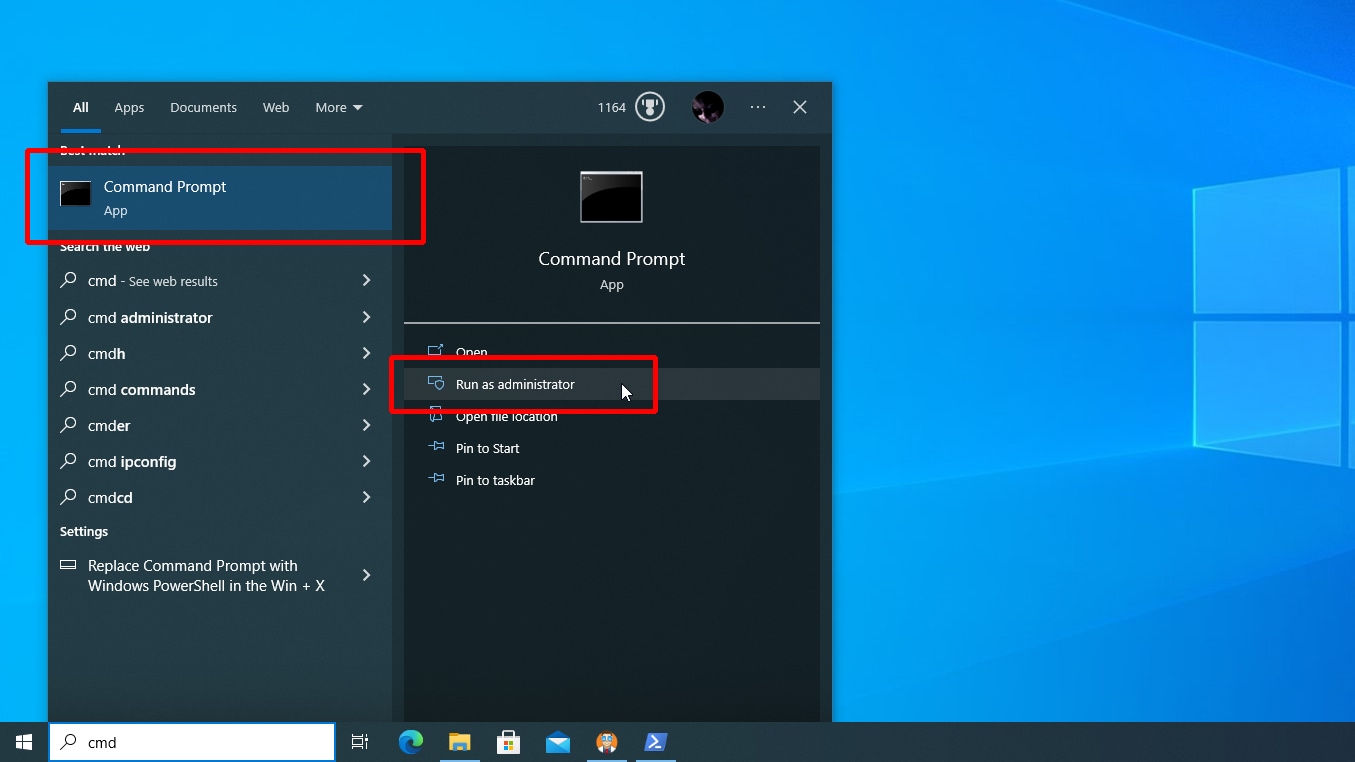Expand arrow beside Replace Command Prompt setting

(367, 575)
